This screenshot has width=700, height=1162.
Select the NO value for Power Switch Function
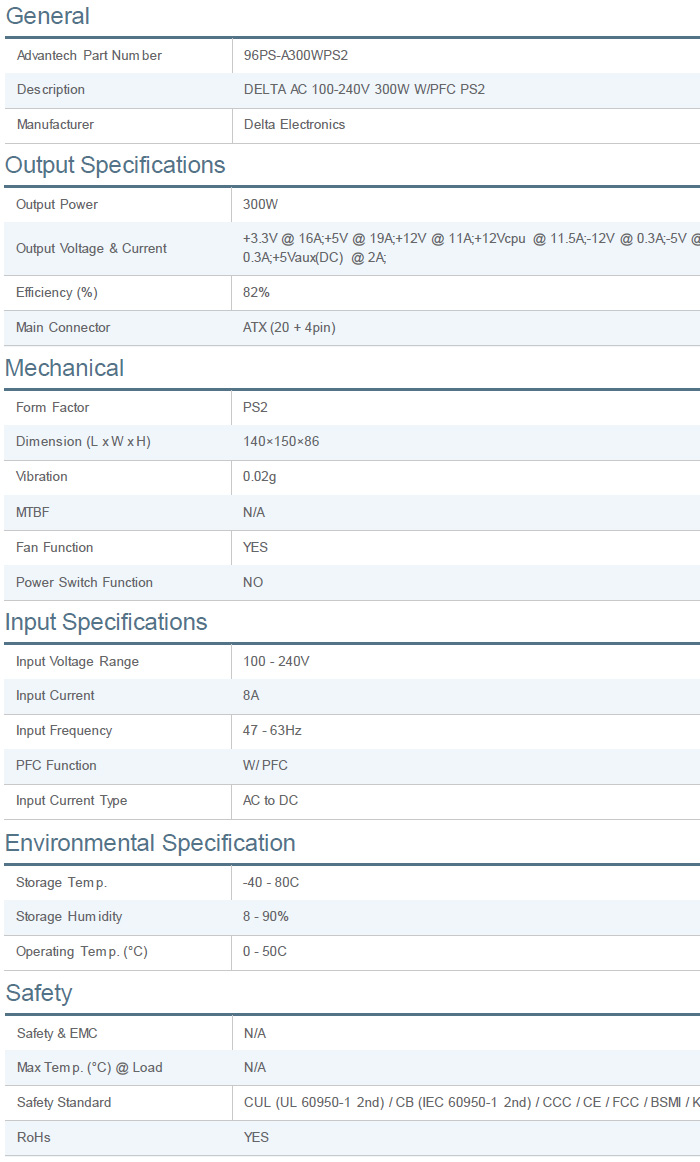[x=253, y=583]
